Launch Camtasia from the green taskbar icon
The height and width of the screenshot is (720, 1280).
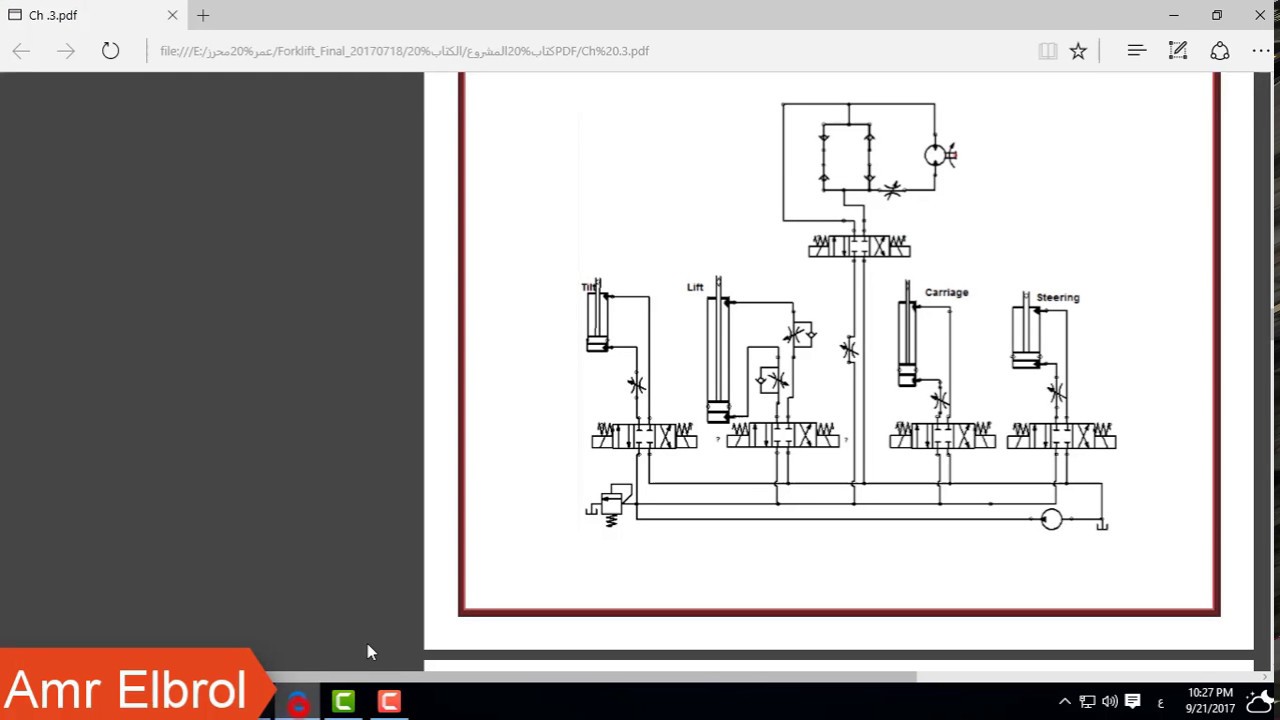coord(343,701)
